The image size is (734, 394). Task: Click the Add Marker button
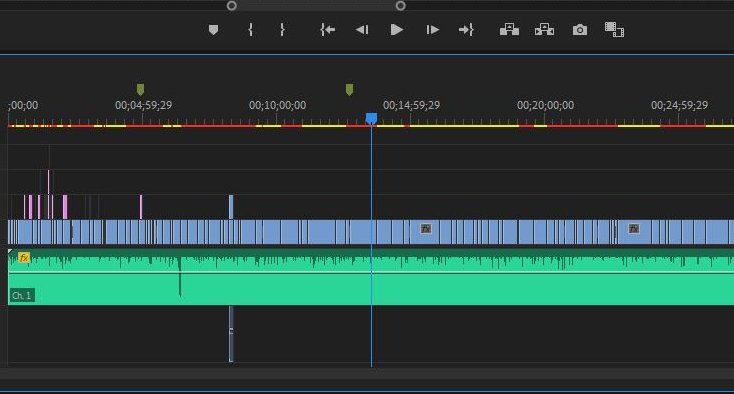point(213,30)
